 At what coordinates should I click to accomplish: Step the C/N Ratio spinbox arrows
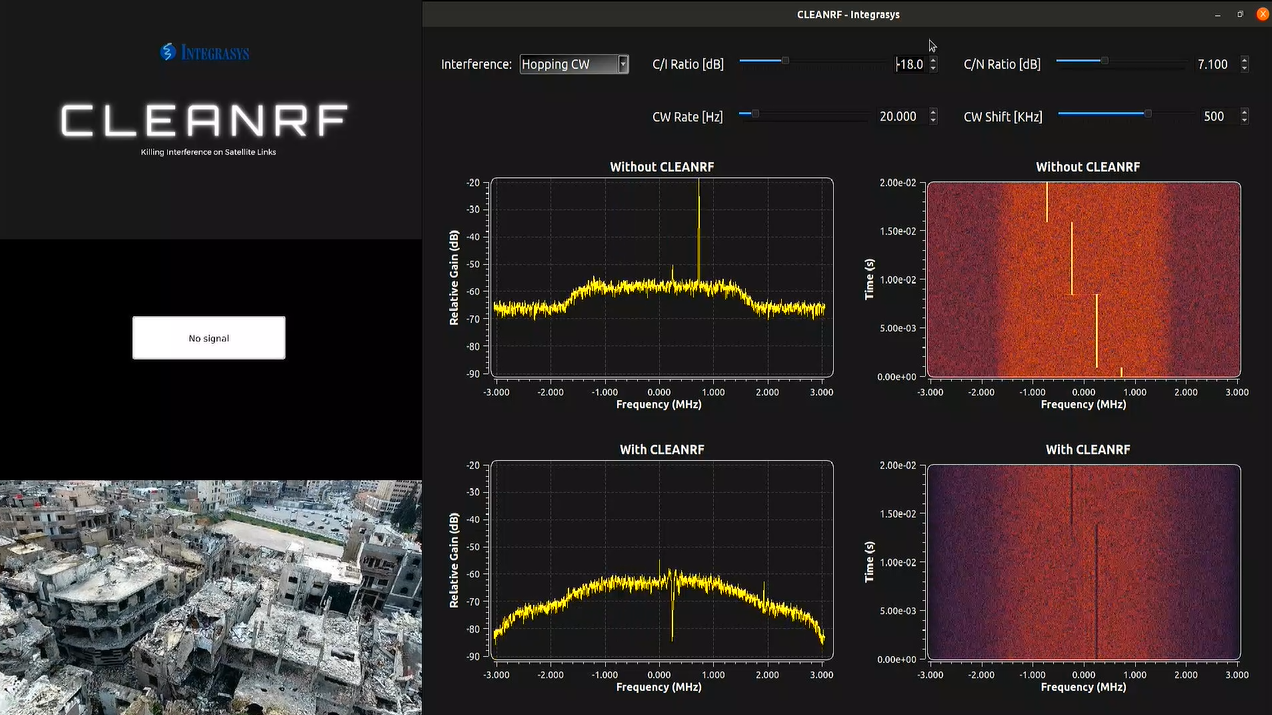coord(1244,64)
